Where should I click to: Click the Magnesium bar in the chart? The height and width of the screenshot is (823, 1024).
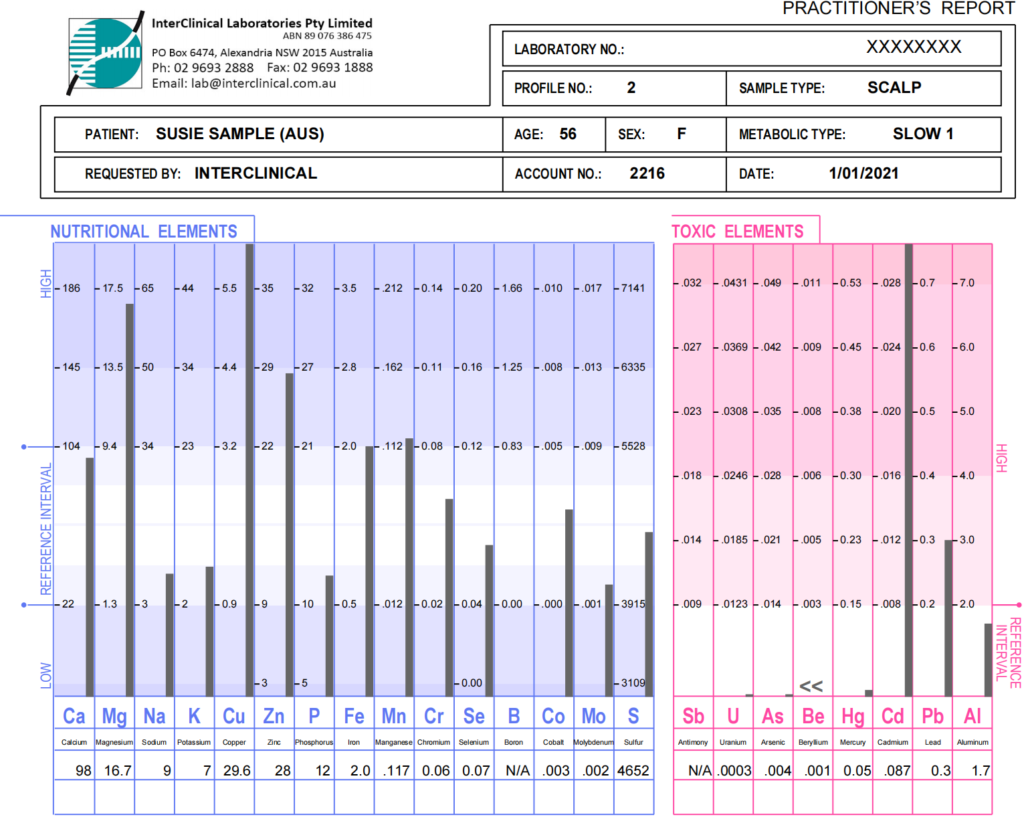tap(130, 500)
